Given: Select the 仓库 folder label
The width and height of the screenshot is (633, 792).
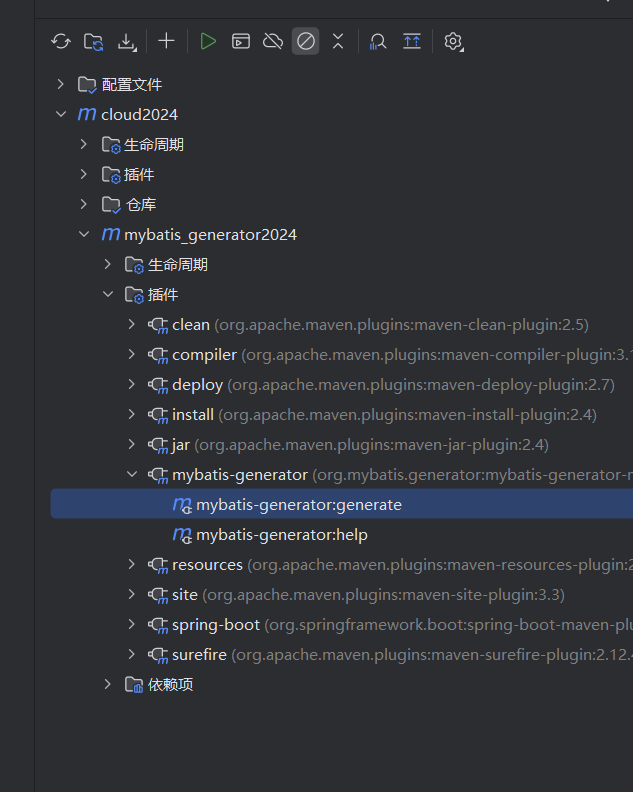Looking at the screenshot, I should tap(141, 205).
